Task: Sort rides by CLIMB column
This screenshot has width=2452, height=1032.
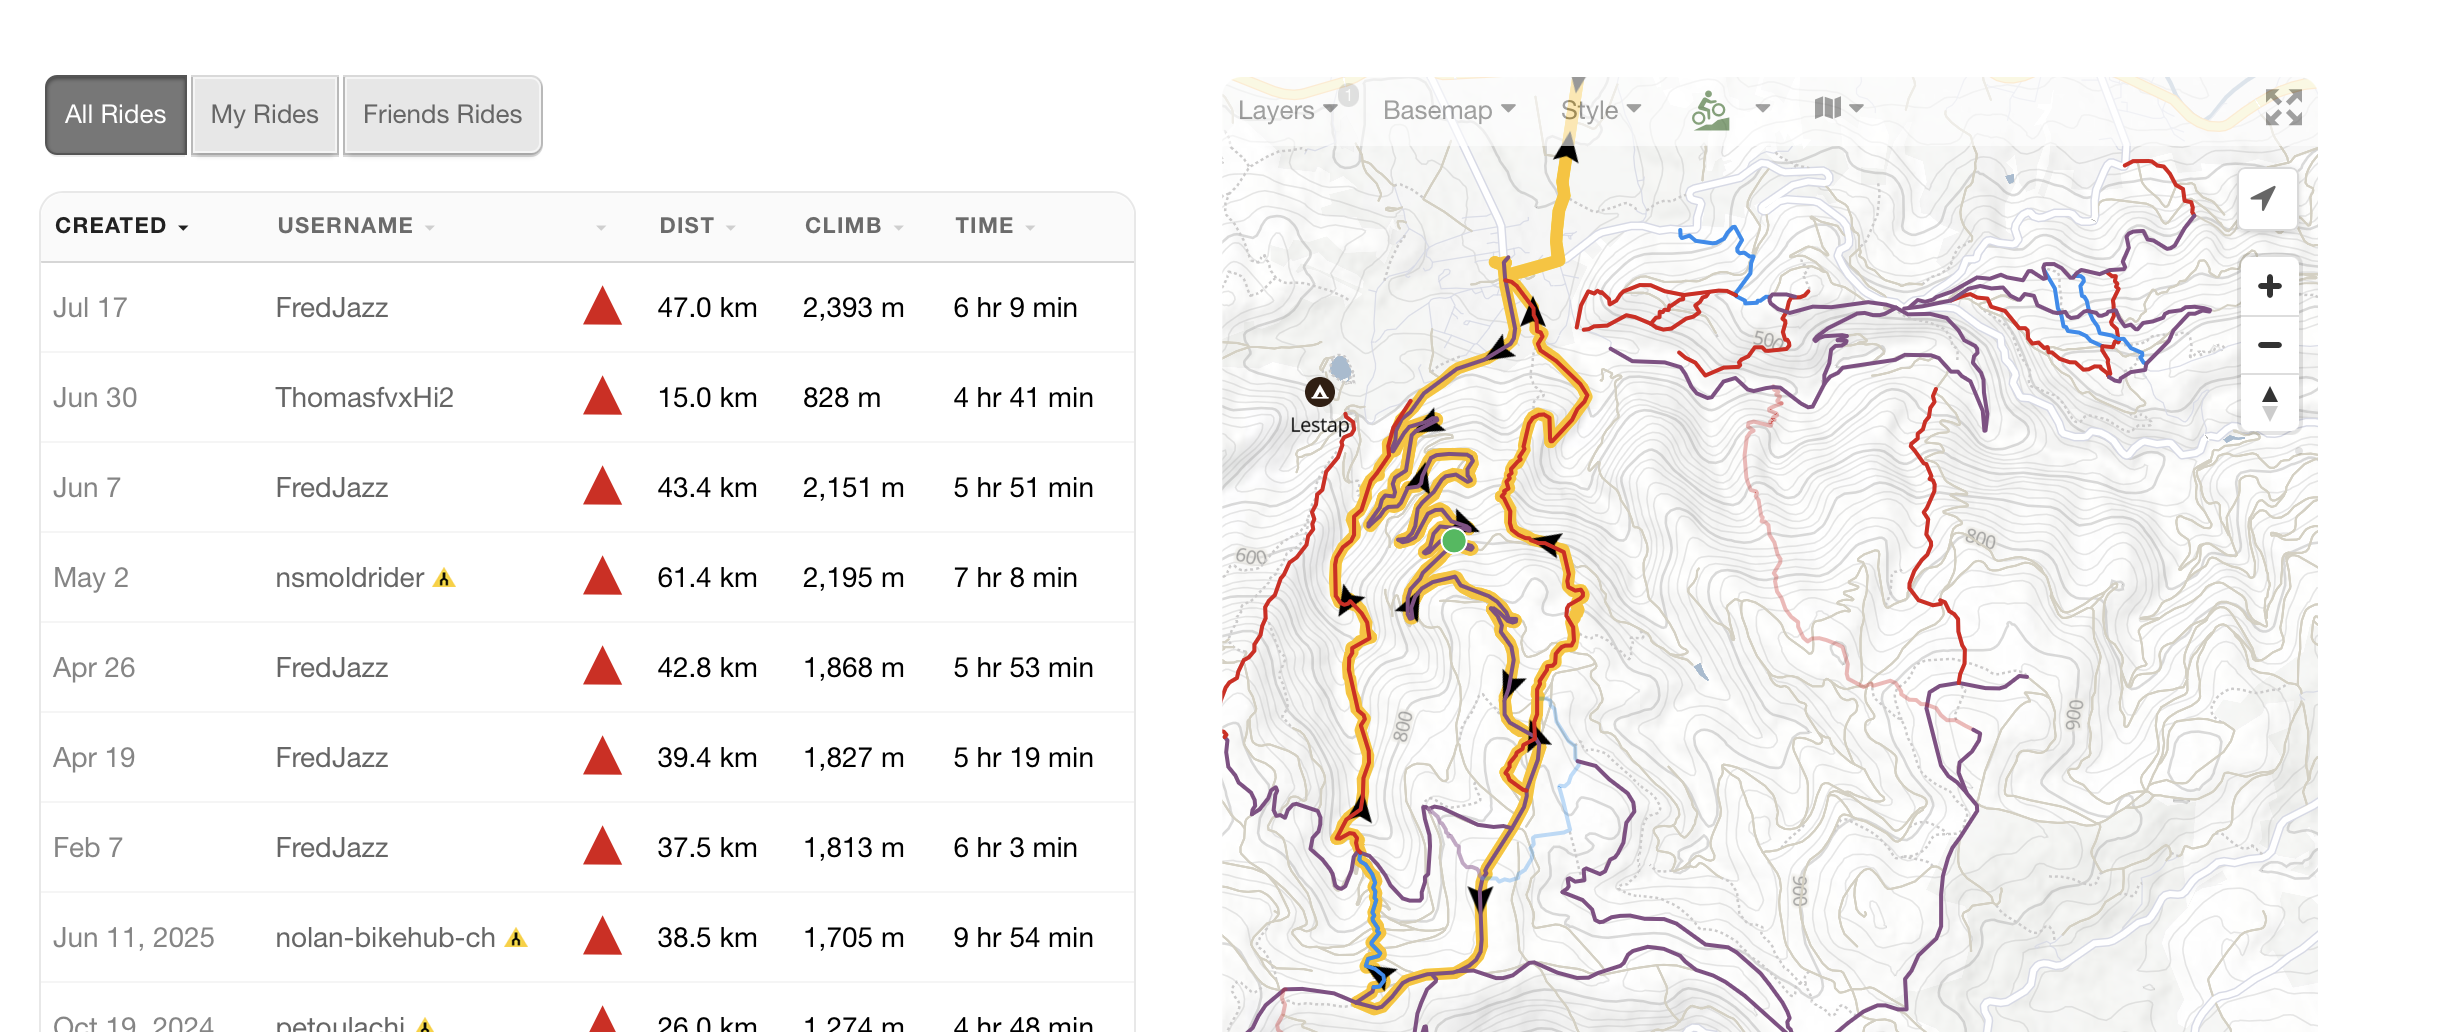Action: (x=854, y=226)
